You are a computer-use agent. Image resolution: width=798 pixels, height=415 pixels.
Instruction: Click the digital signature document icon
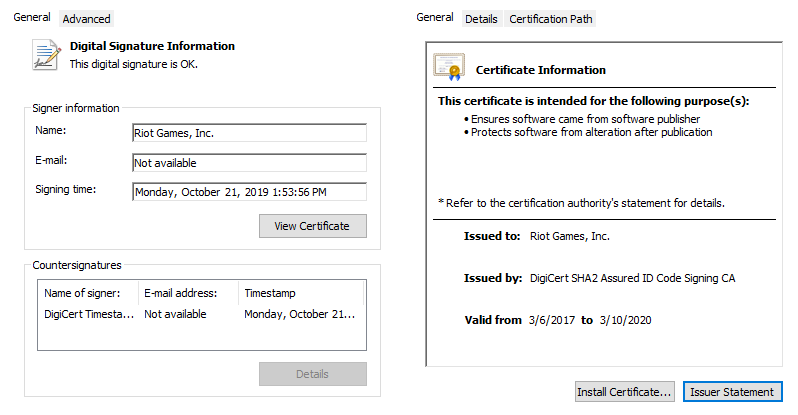[46, 54]
